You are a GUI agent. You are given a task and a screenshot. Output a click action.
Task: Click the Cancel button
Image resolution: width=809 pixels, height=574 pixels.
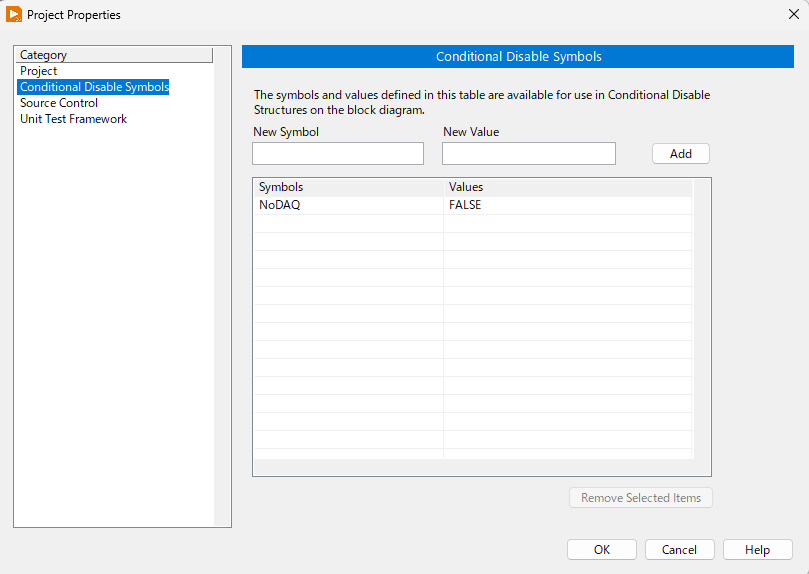[x=679, y=550]
